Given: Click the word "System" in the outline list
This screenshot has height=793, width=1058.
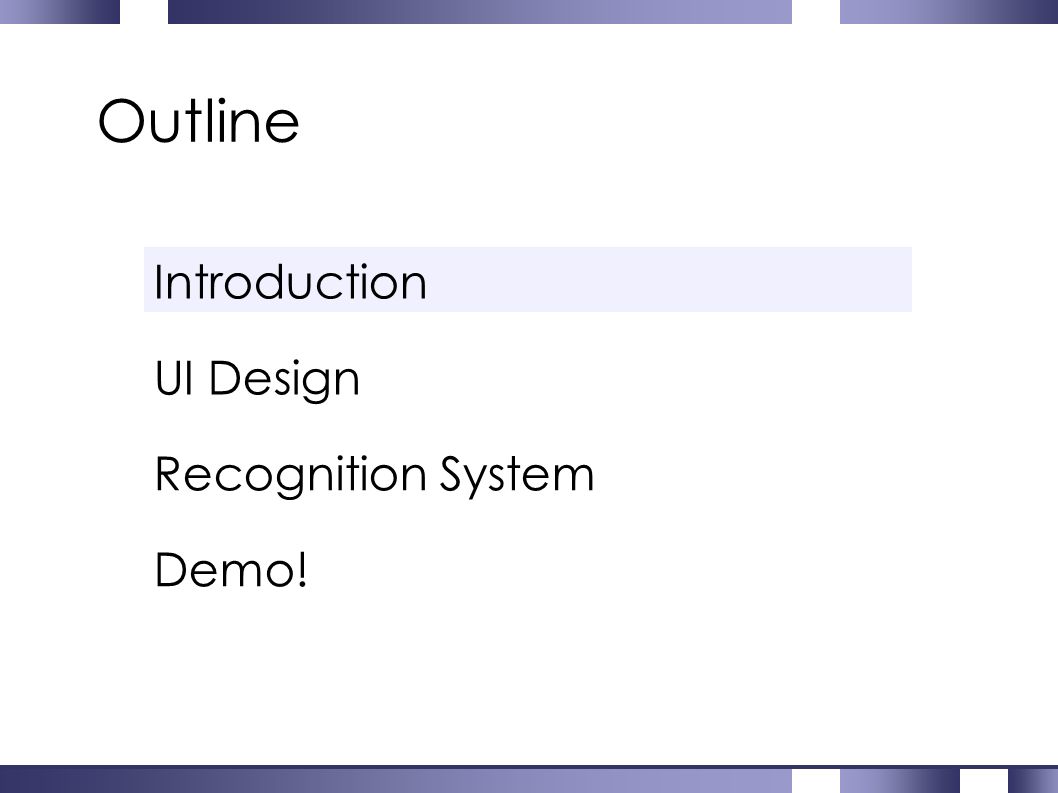Looking at the screenshot, I should pos(517,476).
